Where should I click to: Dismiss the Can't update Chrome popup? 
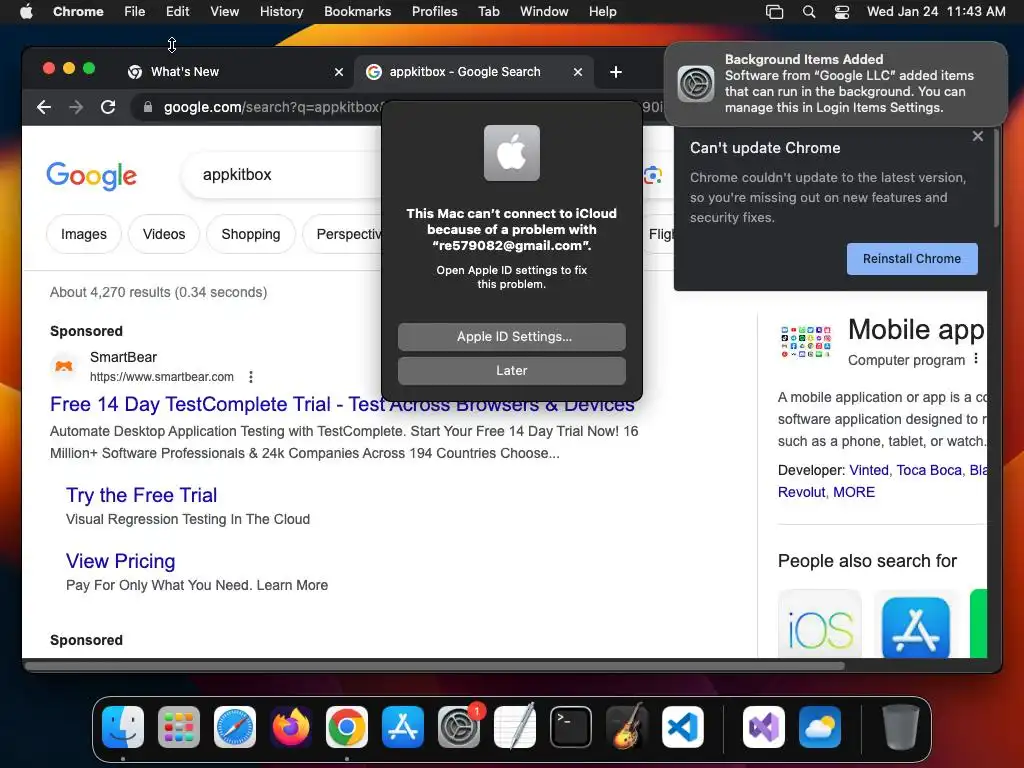[978, 136]
